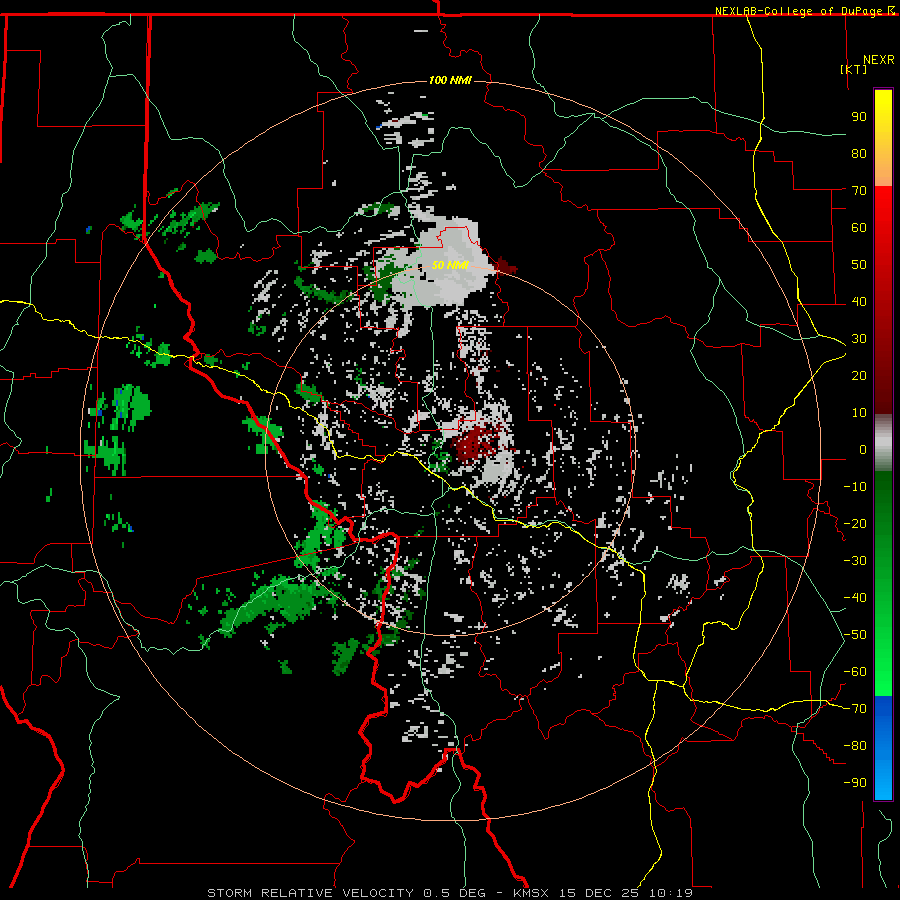Screen dimensions: 900x900
Task: Click the -50 value on velocity scale
Action: click(855, 635)
